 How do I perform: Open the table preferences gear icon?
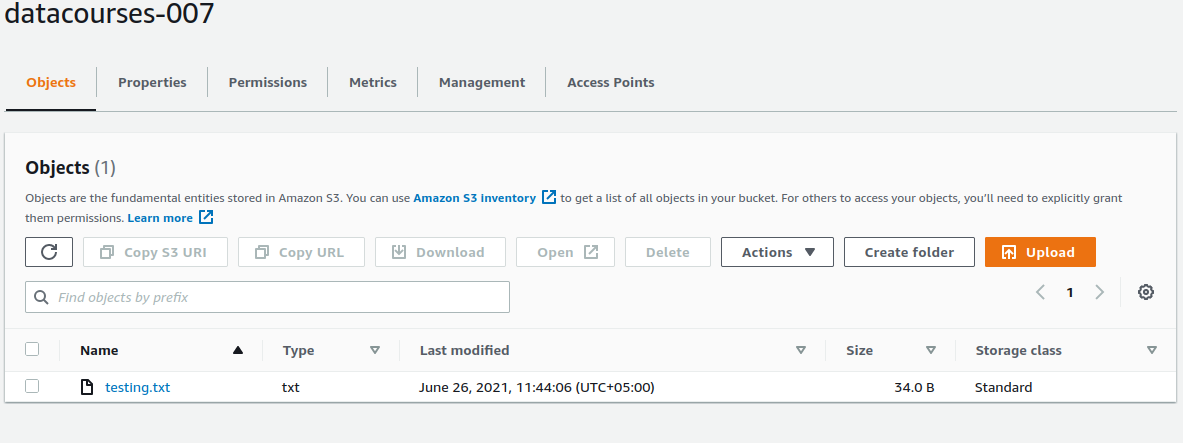(1145, 292)
